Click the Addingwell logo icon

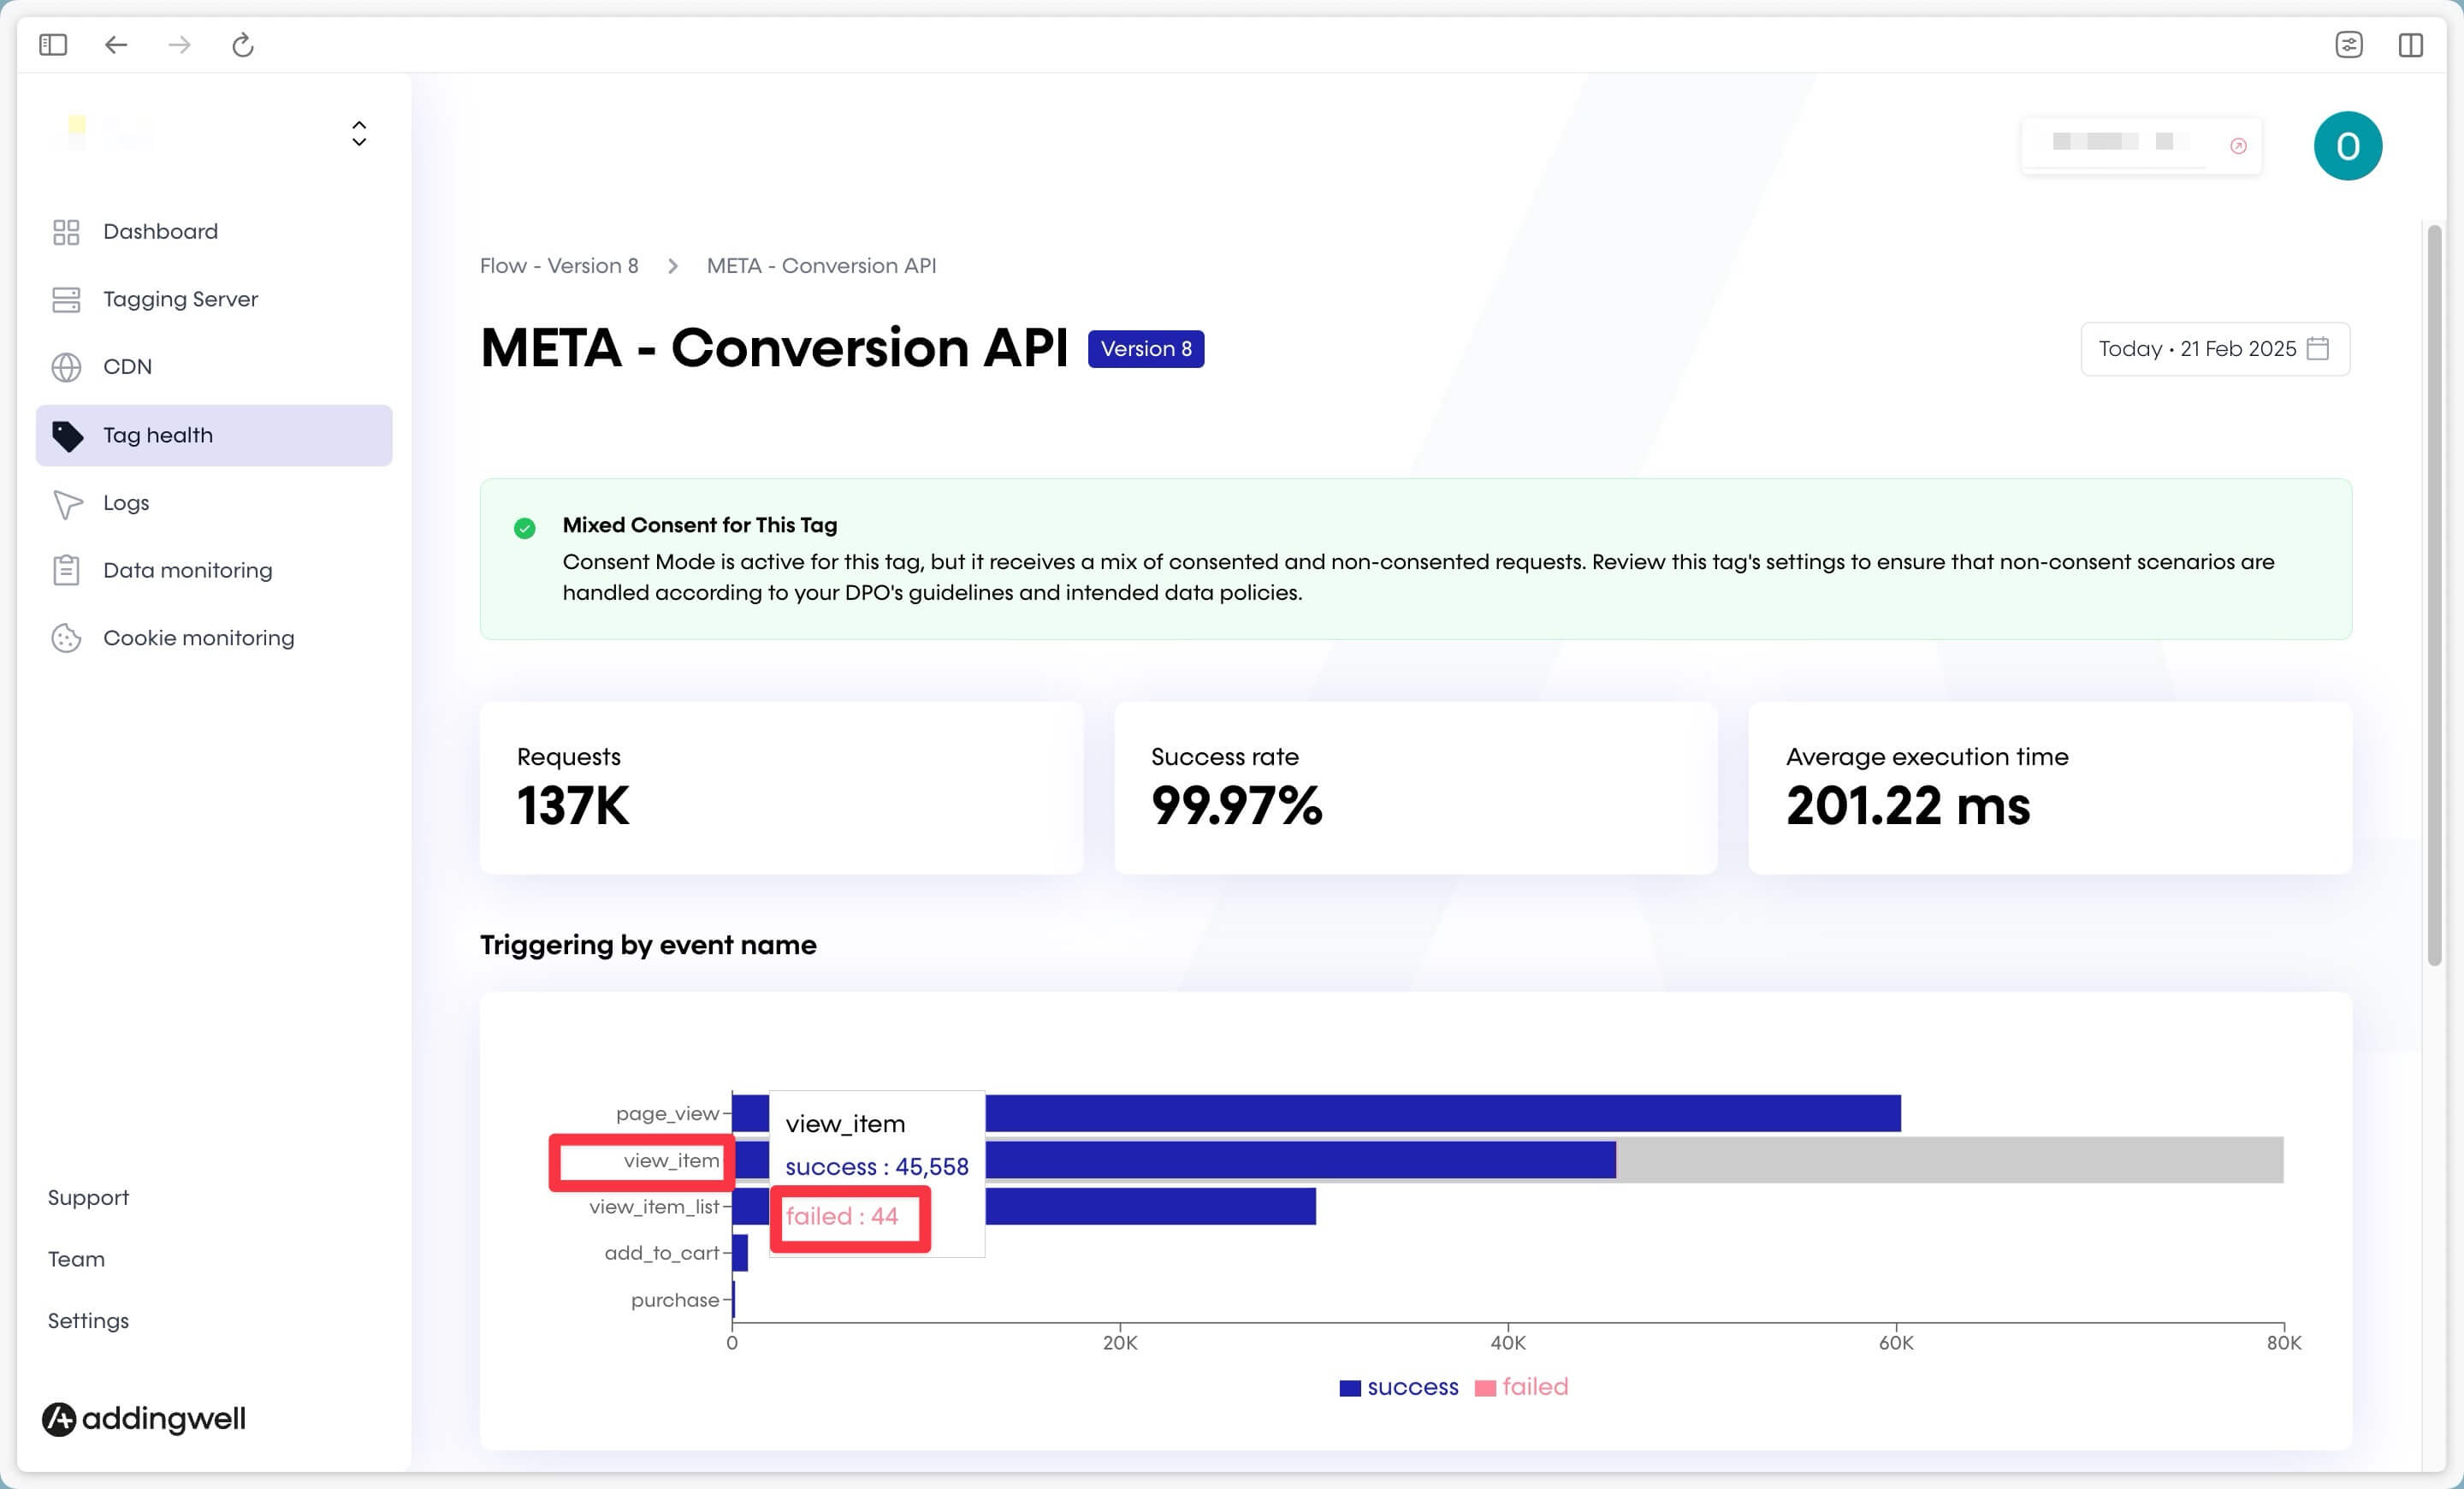tap(56, 1417)
